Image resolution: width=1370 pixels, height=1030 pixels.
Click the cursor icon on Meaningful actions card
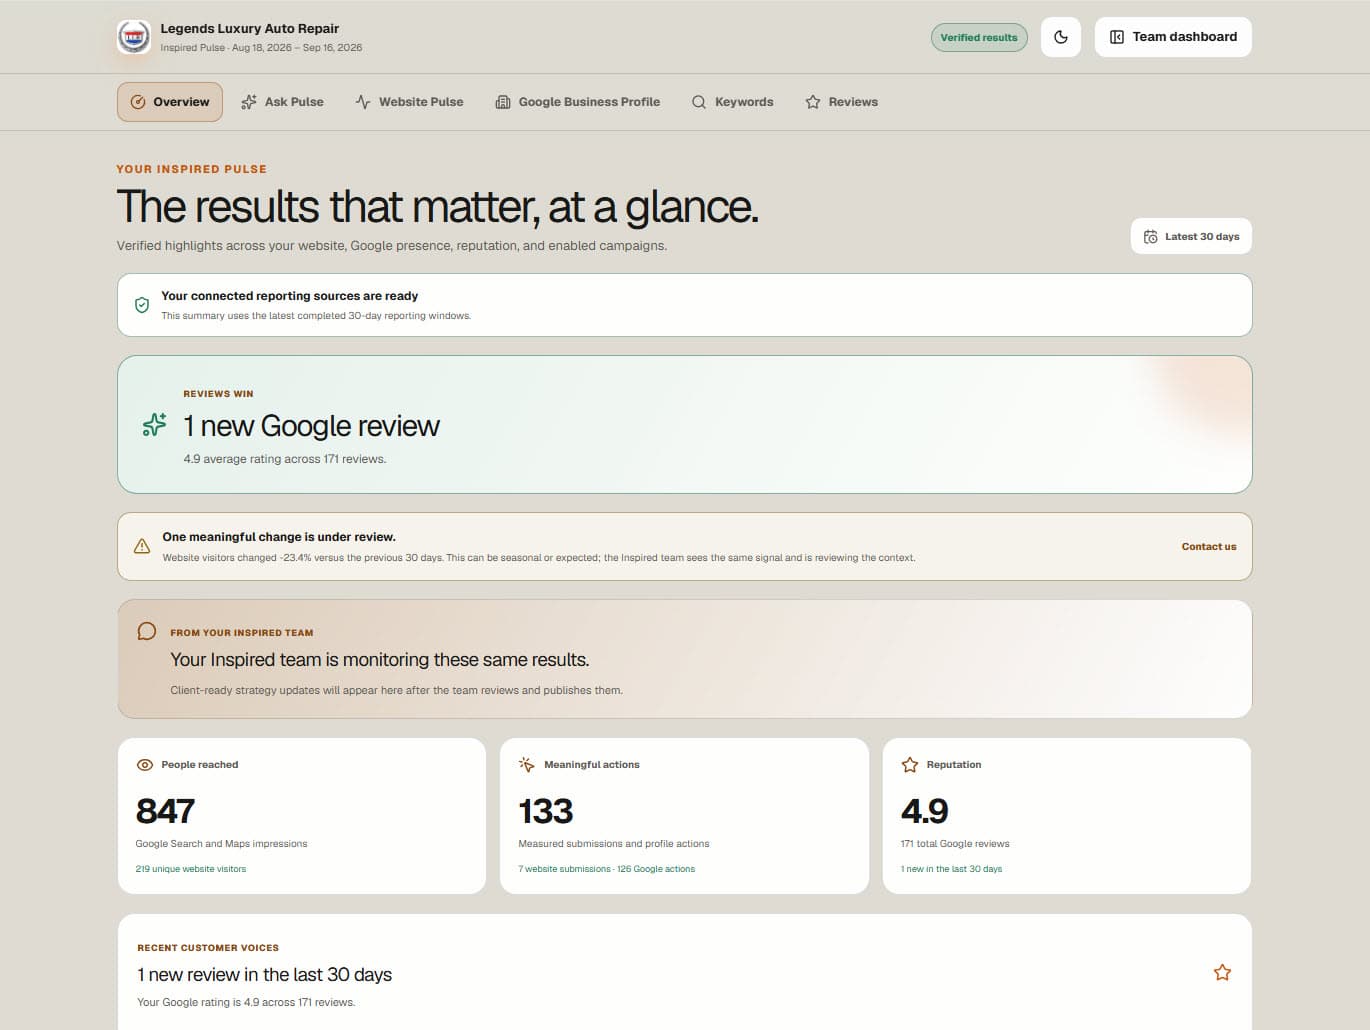coord(527,765)
